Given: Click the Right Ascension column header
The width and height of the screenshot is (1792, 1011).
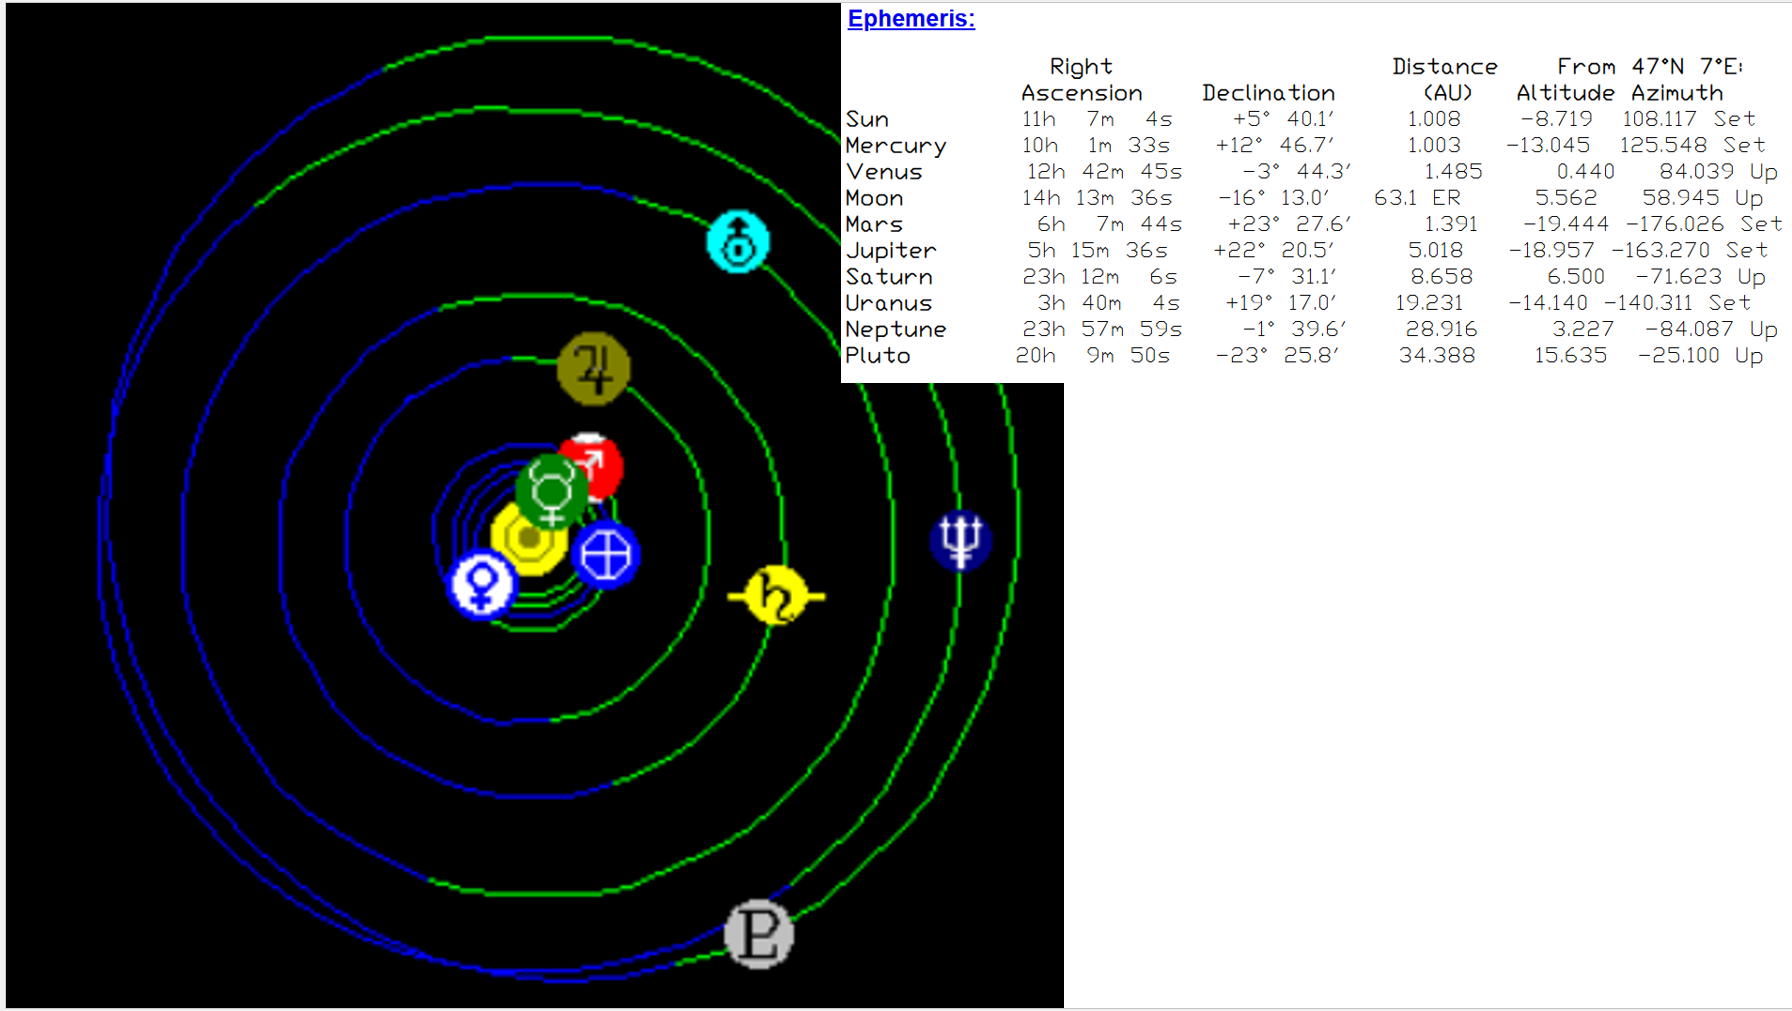Looking at the screenshot, I should tap(1081, 80).
